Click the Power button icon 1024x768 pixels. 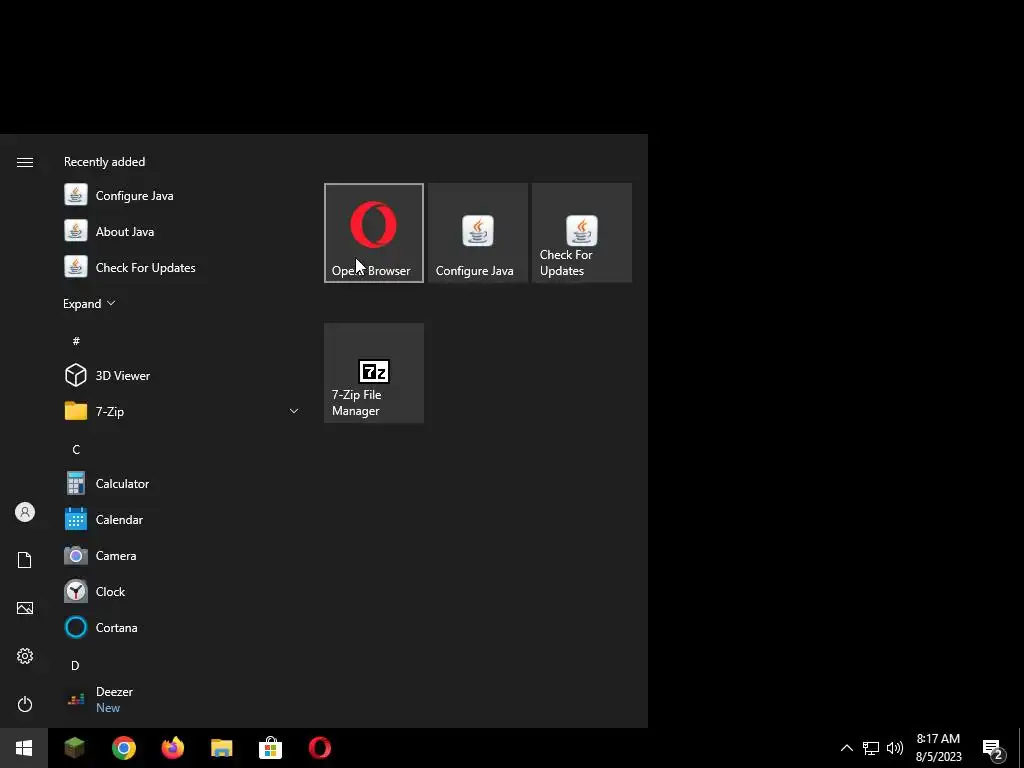(25, 704)
